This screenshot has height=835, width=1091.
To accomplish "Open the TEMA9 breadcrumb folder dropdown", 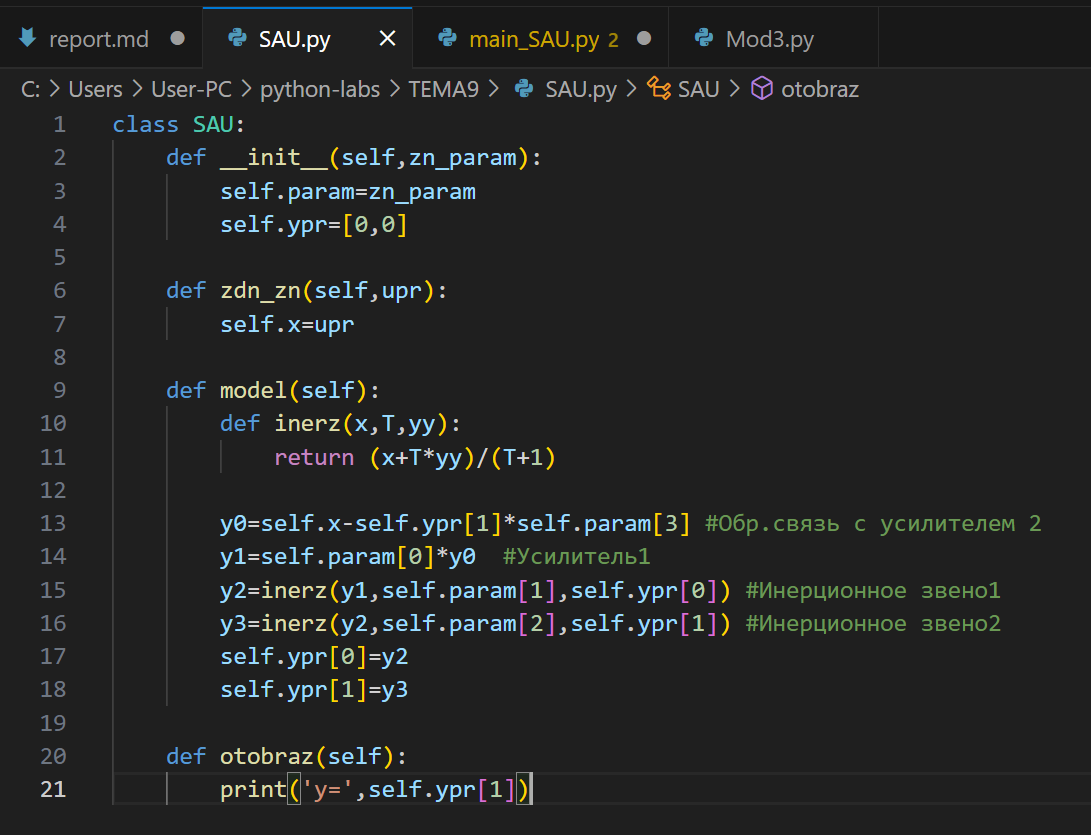I will coord(443,89).
